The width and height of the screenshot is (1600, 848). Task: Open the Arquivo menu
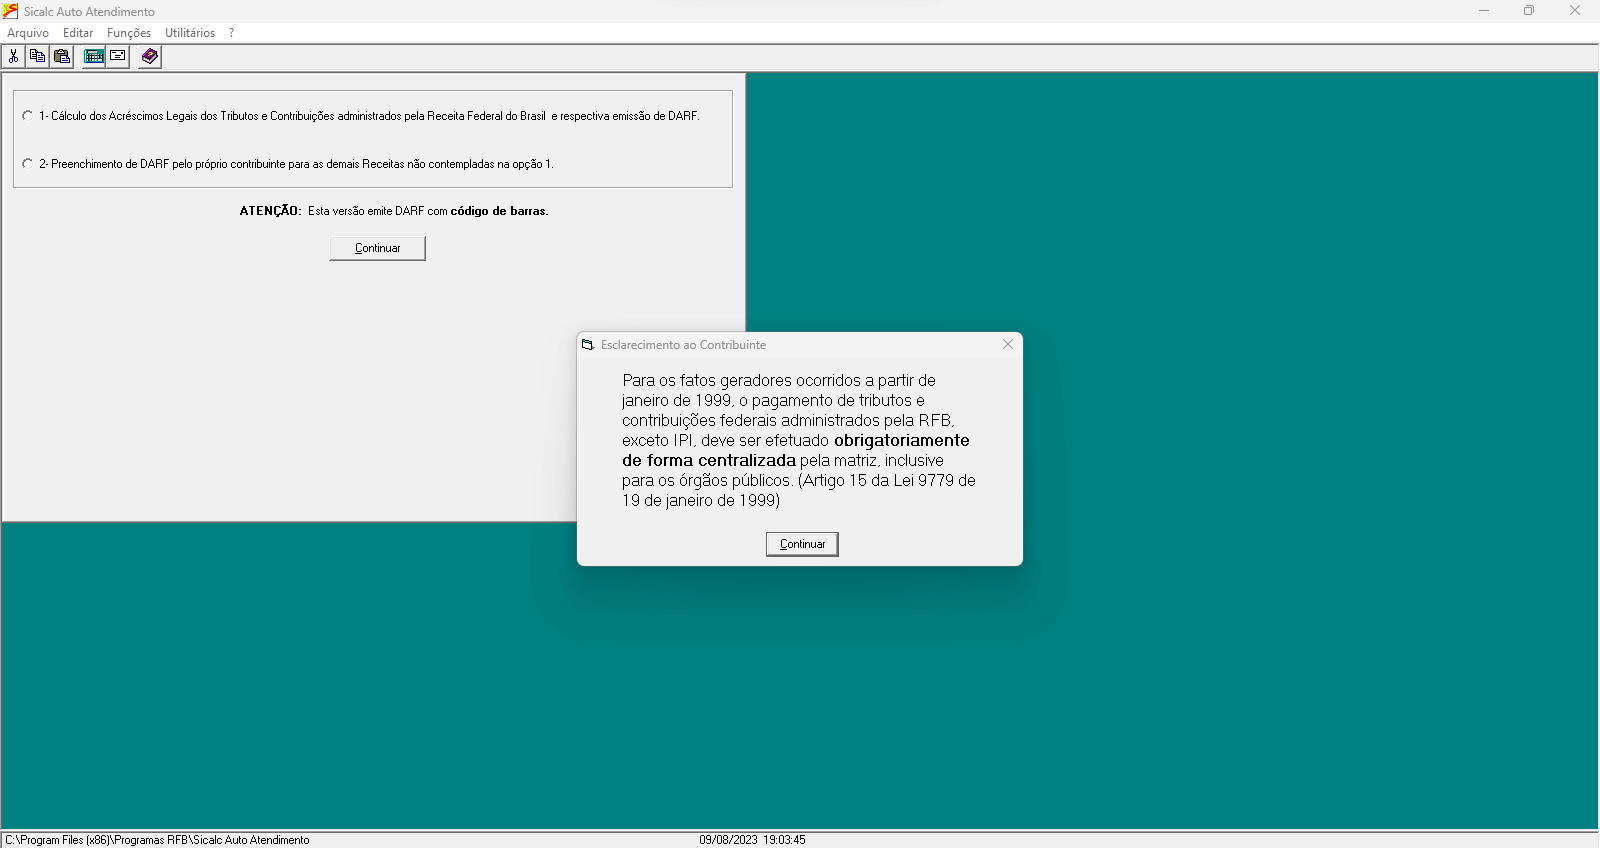pyautogui.click(x=28, y=33)
